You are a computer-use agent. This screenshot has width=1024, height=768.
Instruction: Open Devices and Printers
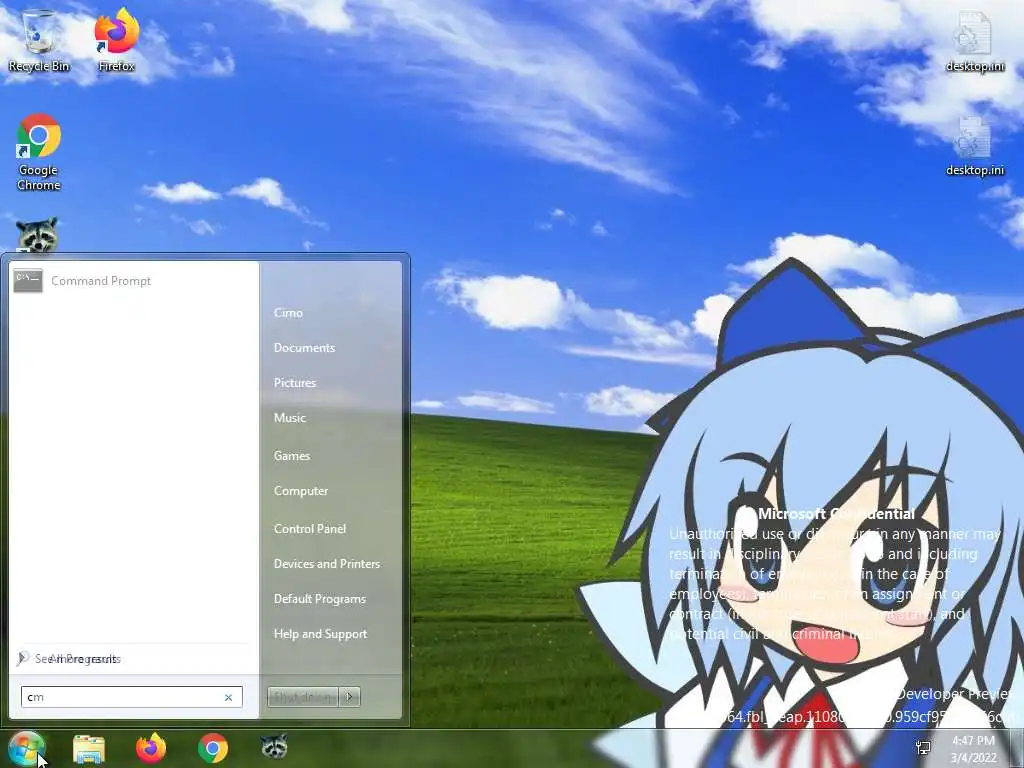(327, 564)
